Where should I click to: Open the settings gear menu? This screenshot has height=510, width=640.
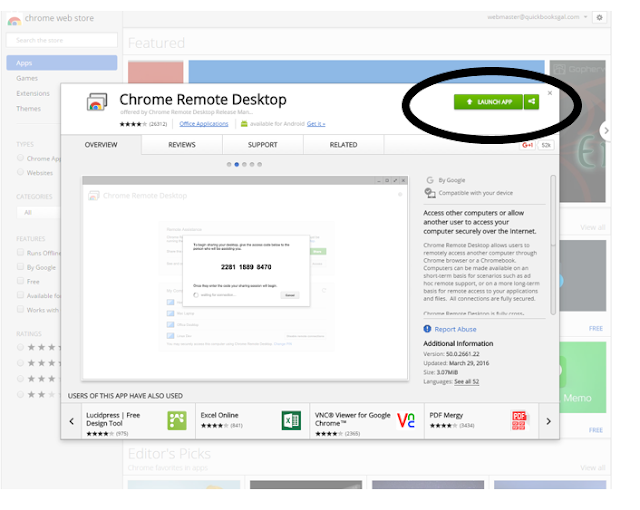coord(600,18)
